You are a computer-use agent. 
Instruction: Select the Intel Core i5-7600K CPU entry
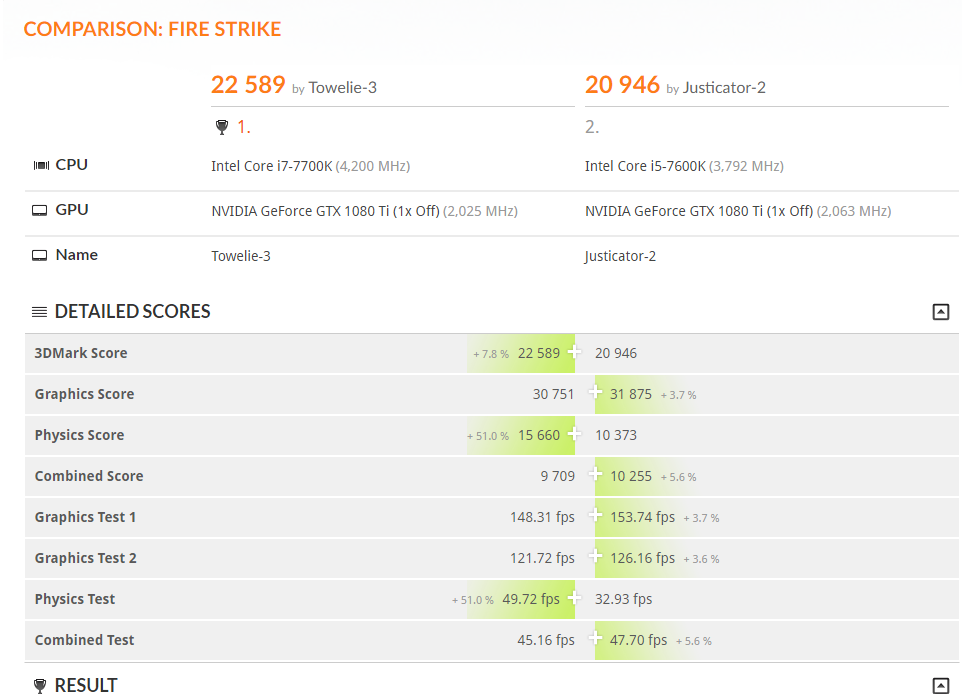[x=645, y=166]
